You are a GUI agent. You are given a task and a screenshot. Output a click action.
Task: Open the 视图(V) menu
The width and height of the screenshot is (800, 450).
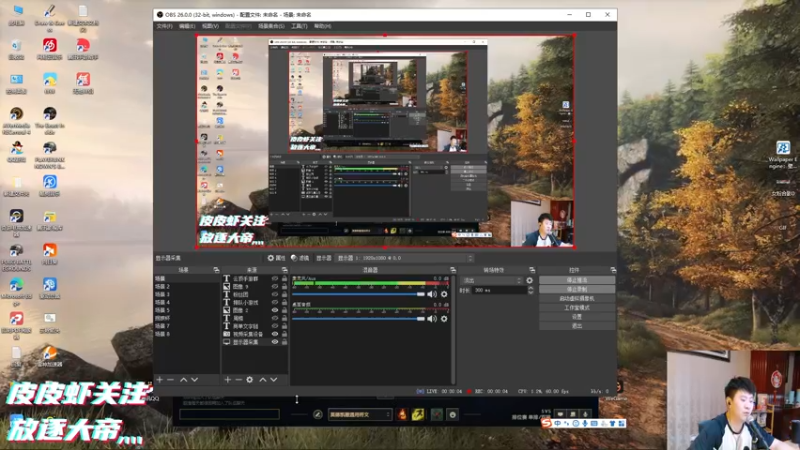[x=210, y=26]
